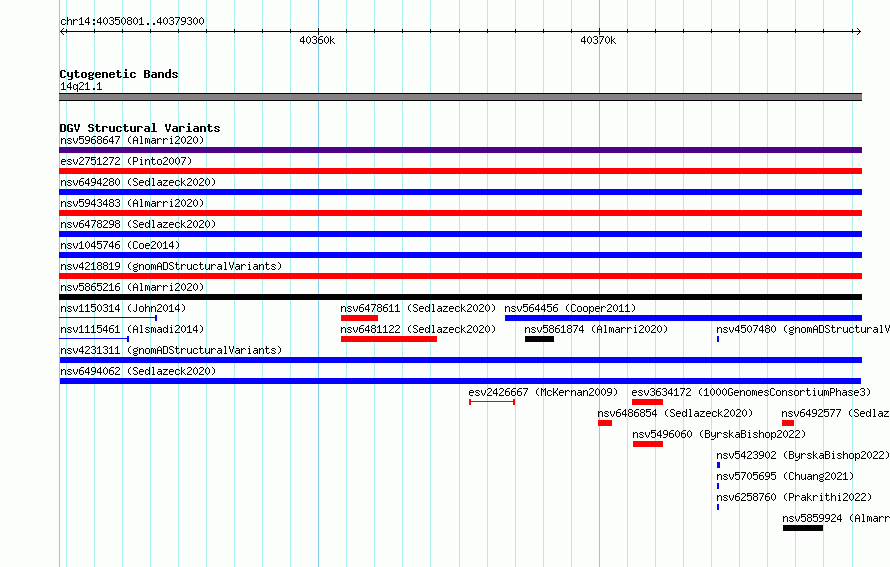The image size is (890, 567).
Task: Open variant esv2751272 (Pinto2007) label
Action: tap(126, 161)
